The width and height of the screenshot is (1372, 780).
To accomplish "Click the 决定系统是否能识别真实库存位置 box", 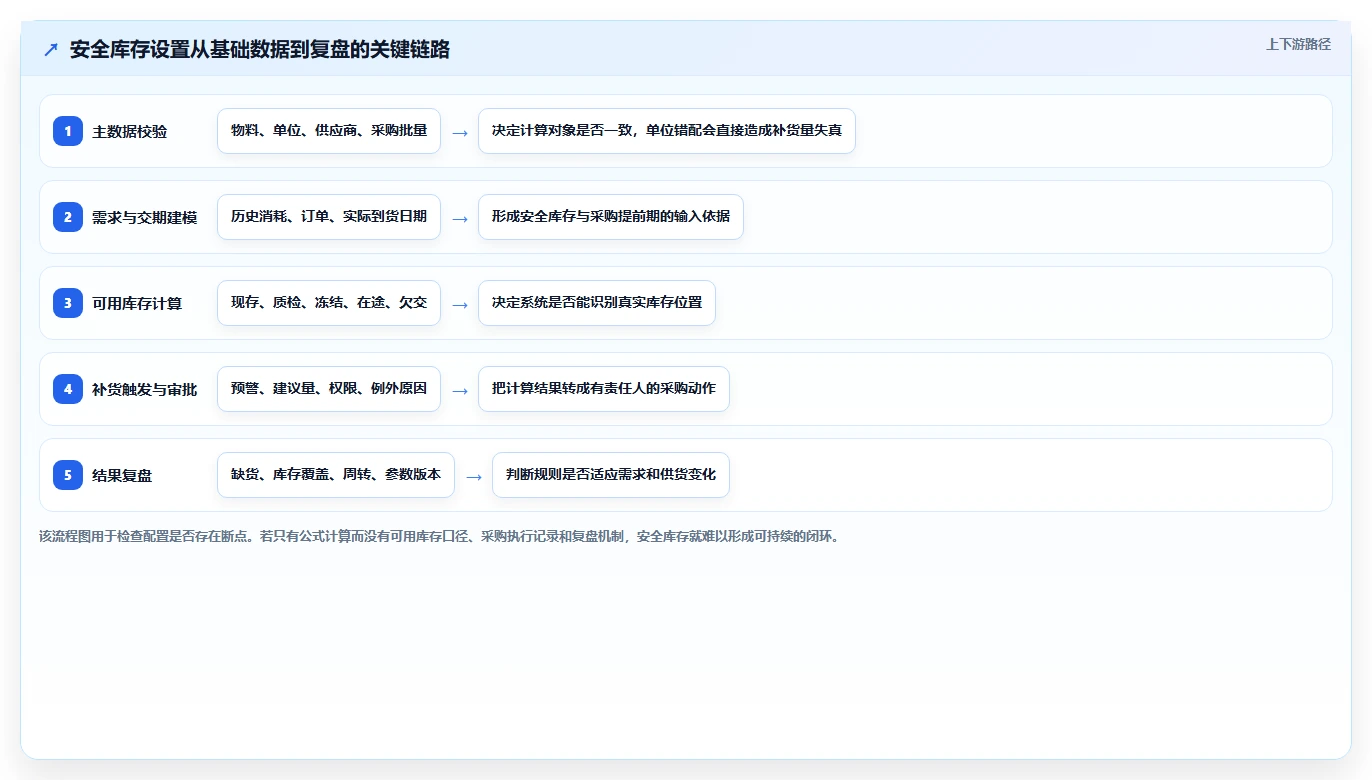I will (597, 303).
